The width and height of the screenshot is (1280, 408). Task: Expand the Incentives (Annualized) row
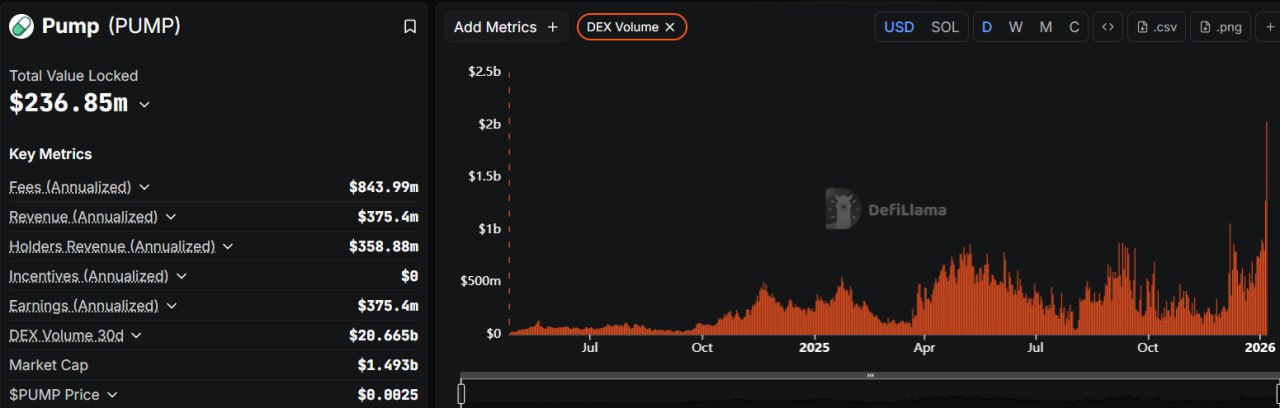point(181,276)
